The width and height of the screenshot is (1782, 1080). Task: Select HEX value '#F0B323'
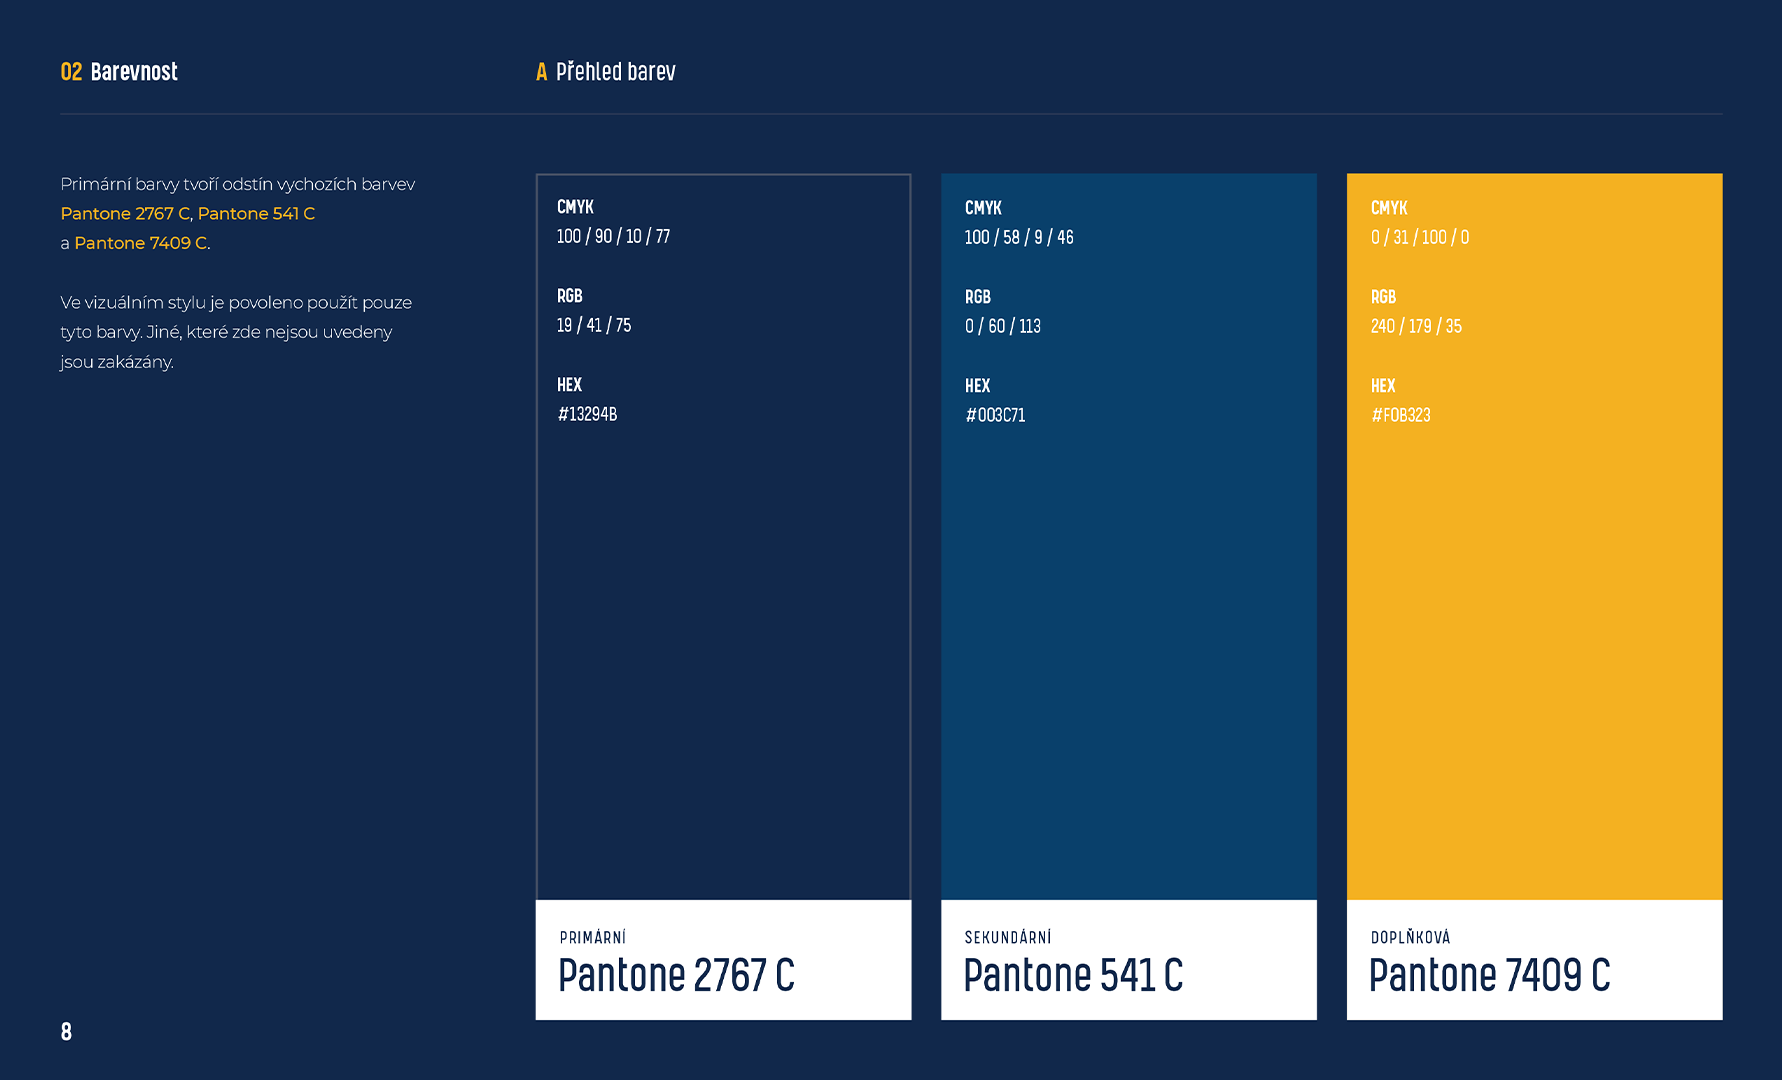1401,416
